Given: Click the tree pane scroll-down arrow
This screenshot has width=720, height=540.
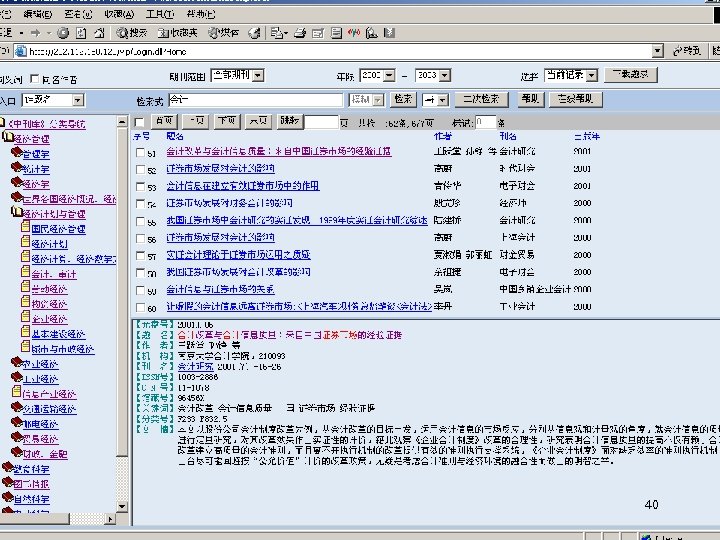Looking at the screenshot, I should point(122,506).
